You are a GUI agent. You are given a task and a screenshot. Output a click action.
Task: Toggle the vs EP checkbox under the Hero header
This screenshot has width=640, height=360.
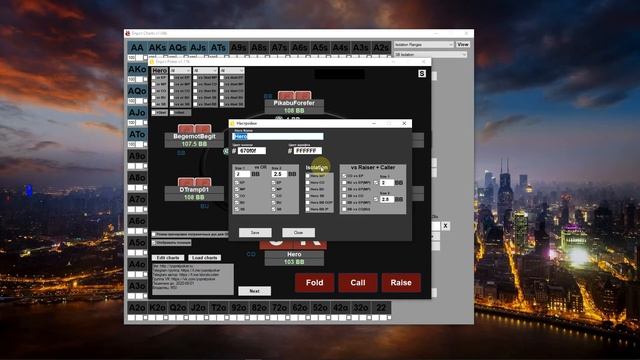click(153, 78)
